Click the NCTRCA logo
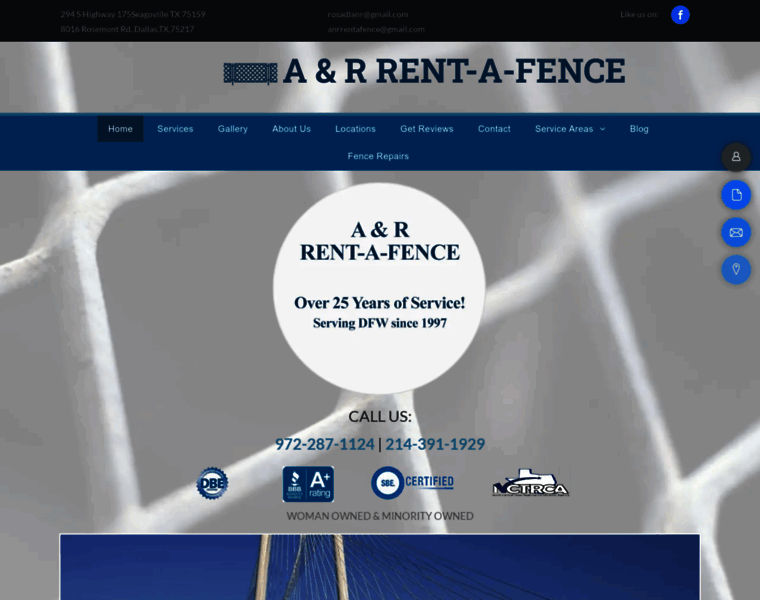The image size is (760, 600). (x=530, y=483)
